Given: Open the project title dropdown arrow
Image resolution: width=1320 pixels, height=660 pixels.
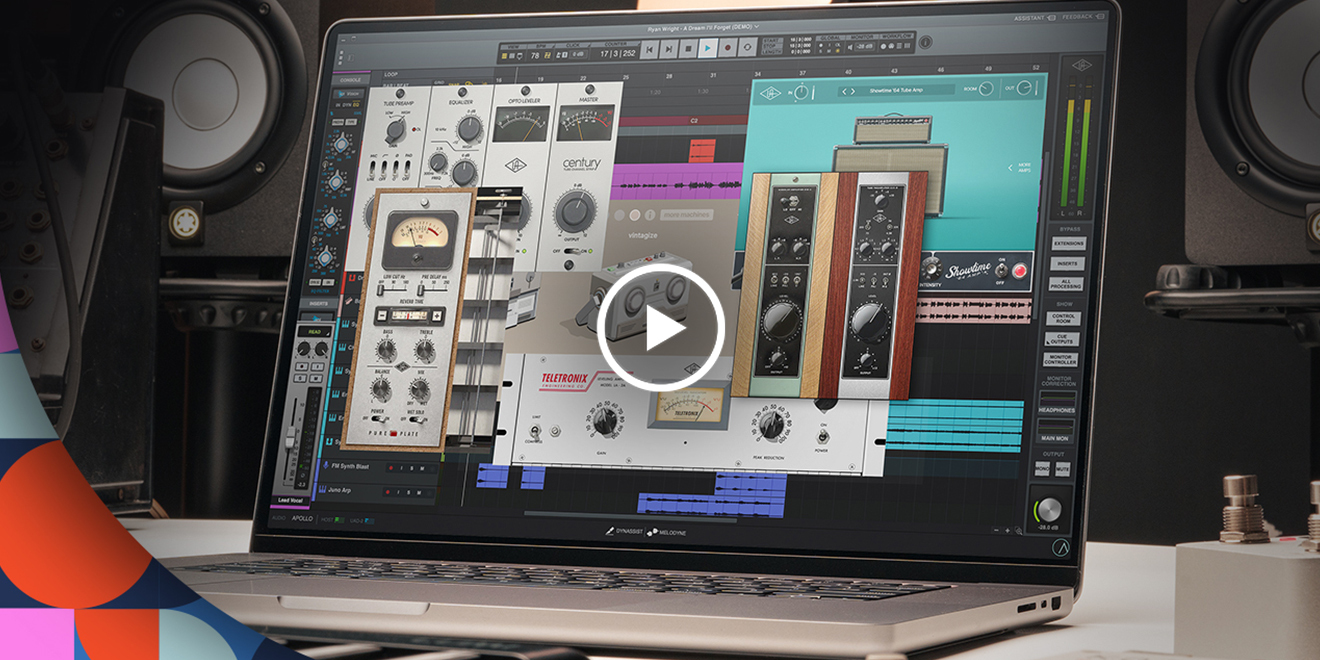Looking at the screenshot, I should click(757, 26).
